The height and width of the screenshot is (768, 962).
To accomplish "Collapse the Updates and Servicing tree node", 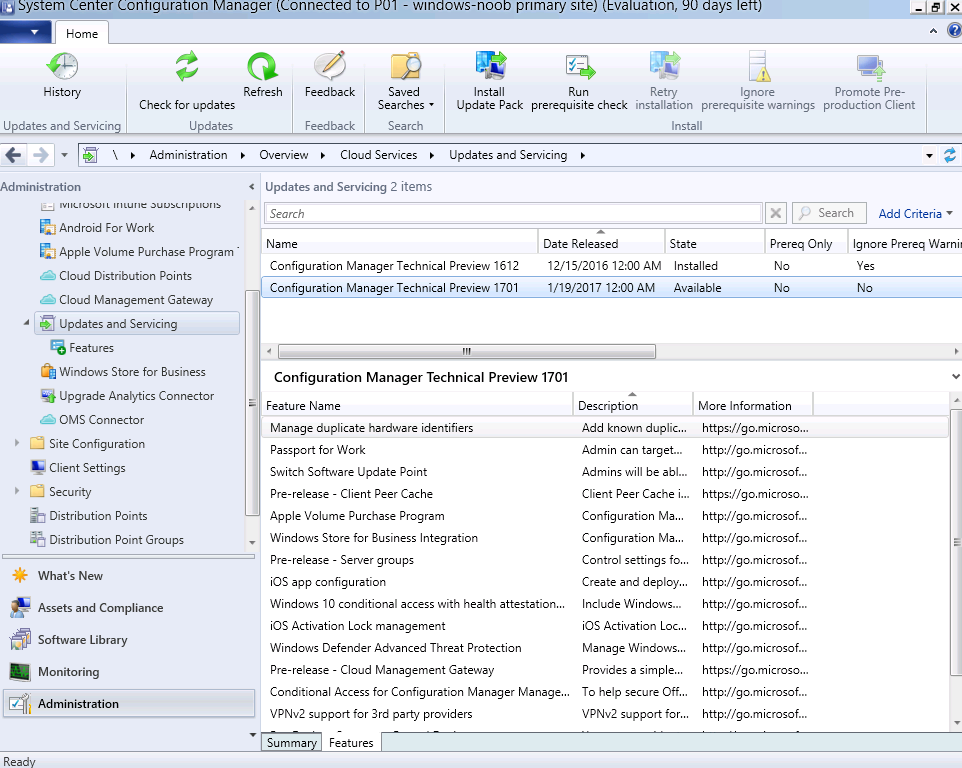I will pos(26,322).
